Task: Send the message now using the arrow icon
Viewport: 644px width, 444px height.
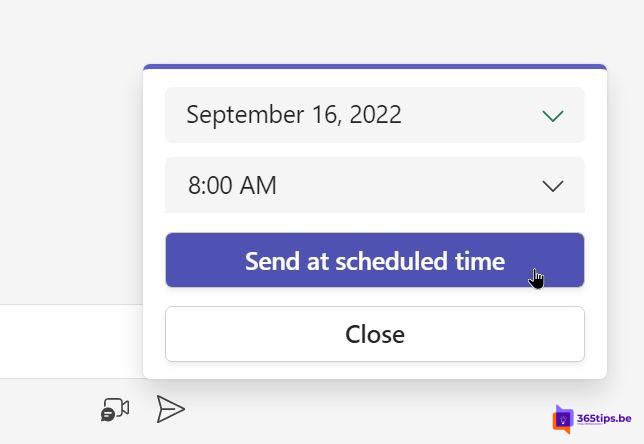Action: [x=170, y=409]
